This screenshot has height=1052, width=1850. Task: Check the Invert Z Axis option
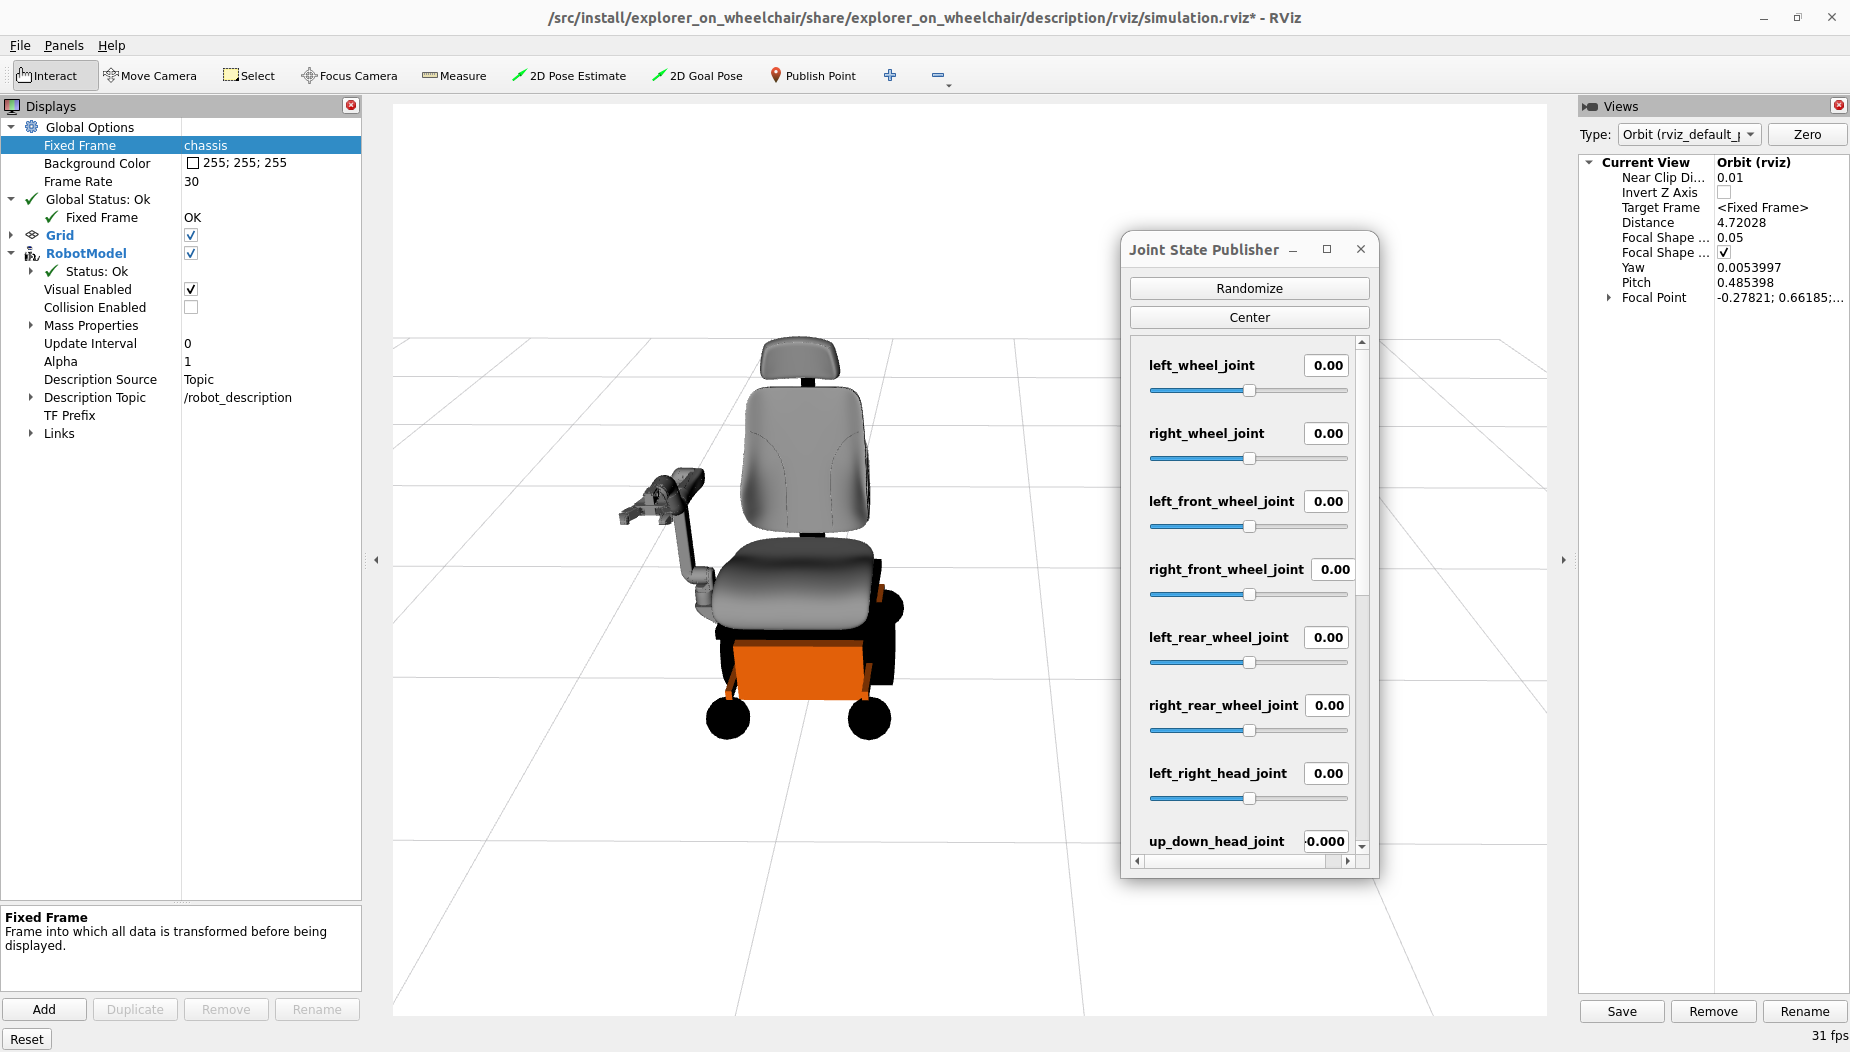coord(1724,192)
